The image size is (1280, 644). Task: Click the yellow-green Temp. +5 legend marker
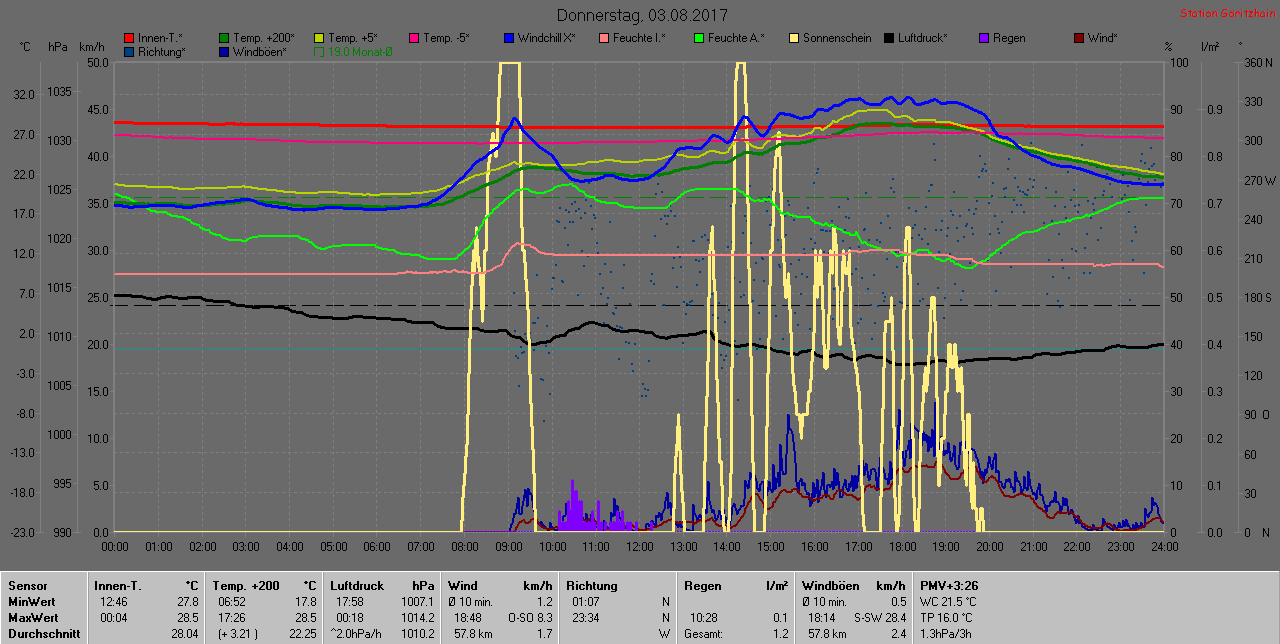[320, 38]
